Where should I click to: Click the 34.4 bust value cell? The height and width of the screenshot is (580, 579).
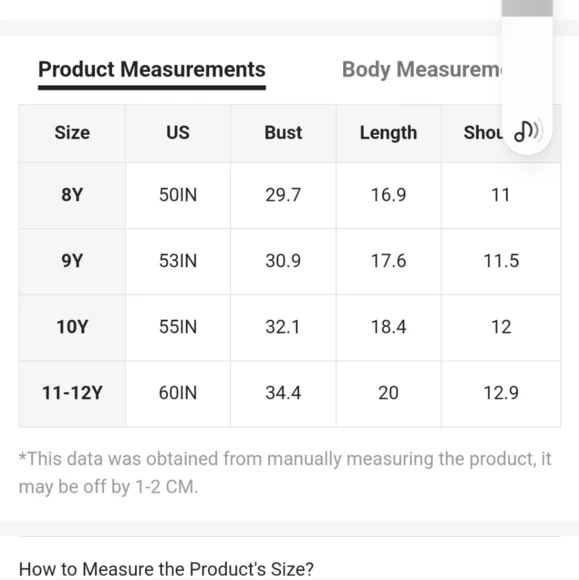[x=283, y=394]
